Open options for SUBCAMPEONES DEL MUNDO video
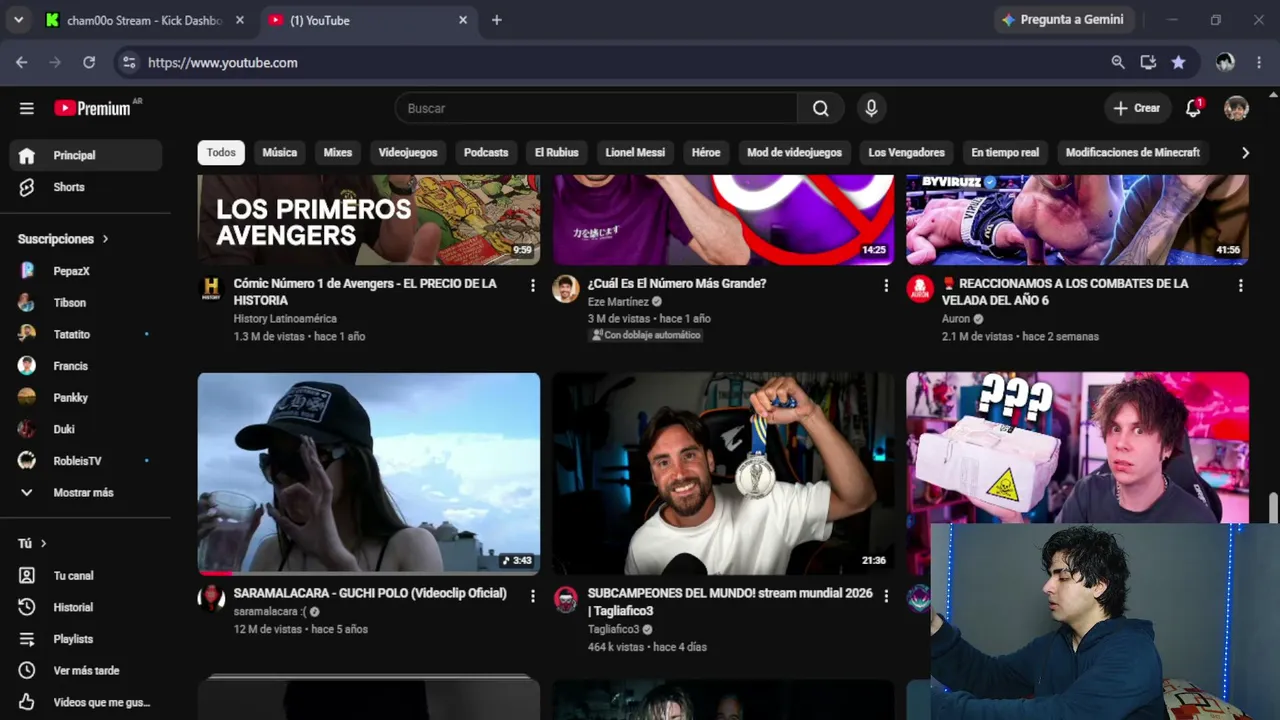This screenshot has height=720, width=1280. [886, 595]
